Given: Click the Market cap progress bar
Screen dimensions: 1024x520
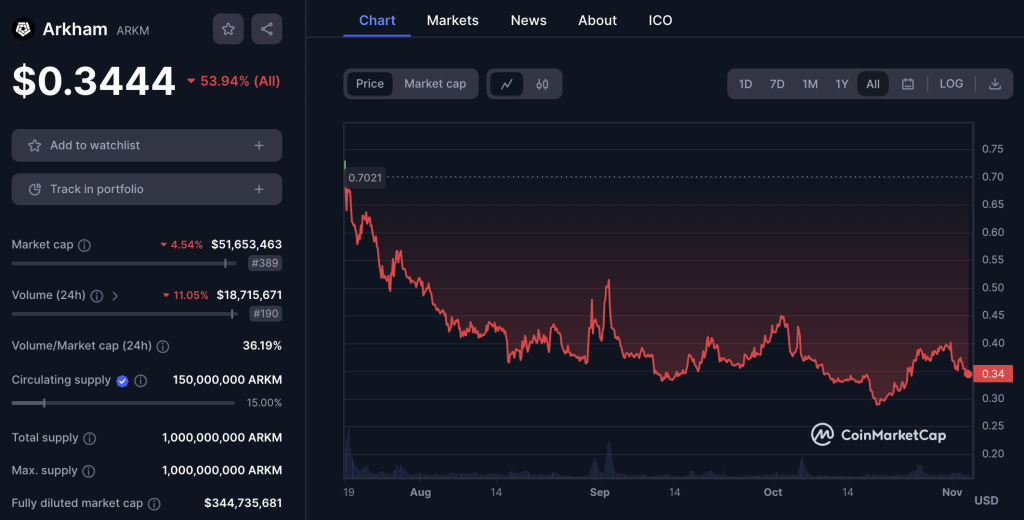Looking at the screenshot, I should pos(123,263).
